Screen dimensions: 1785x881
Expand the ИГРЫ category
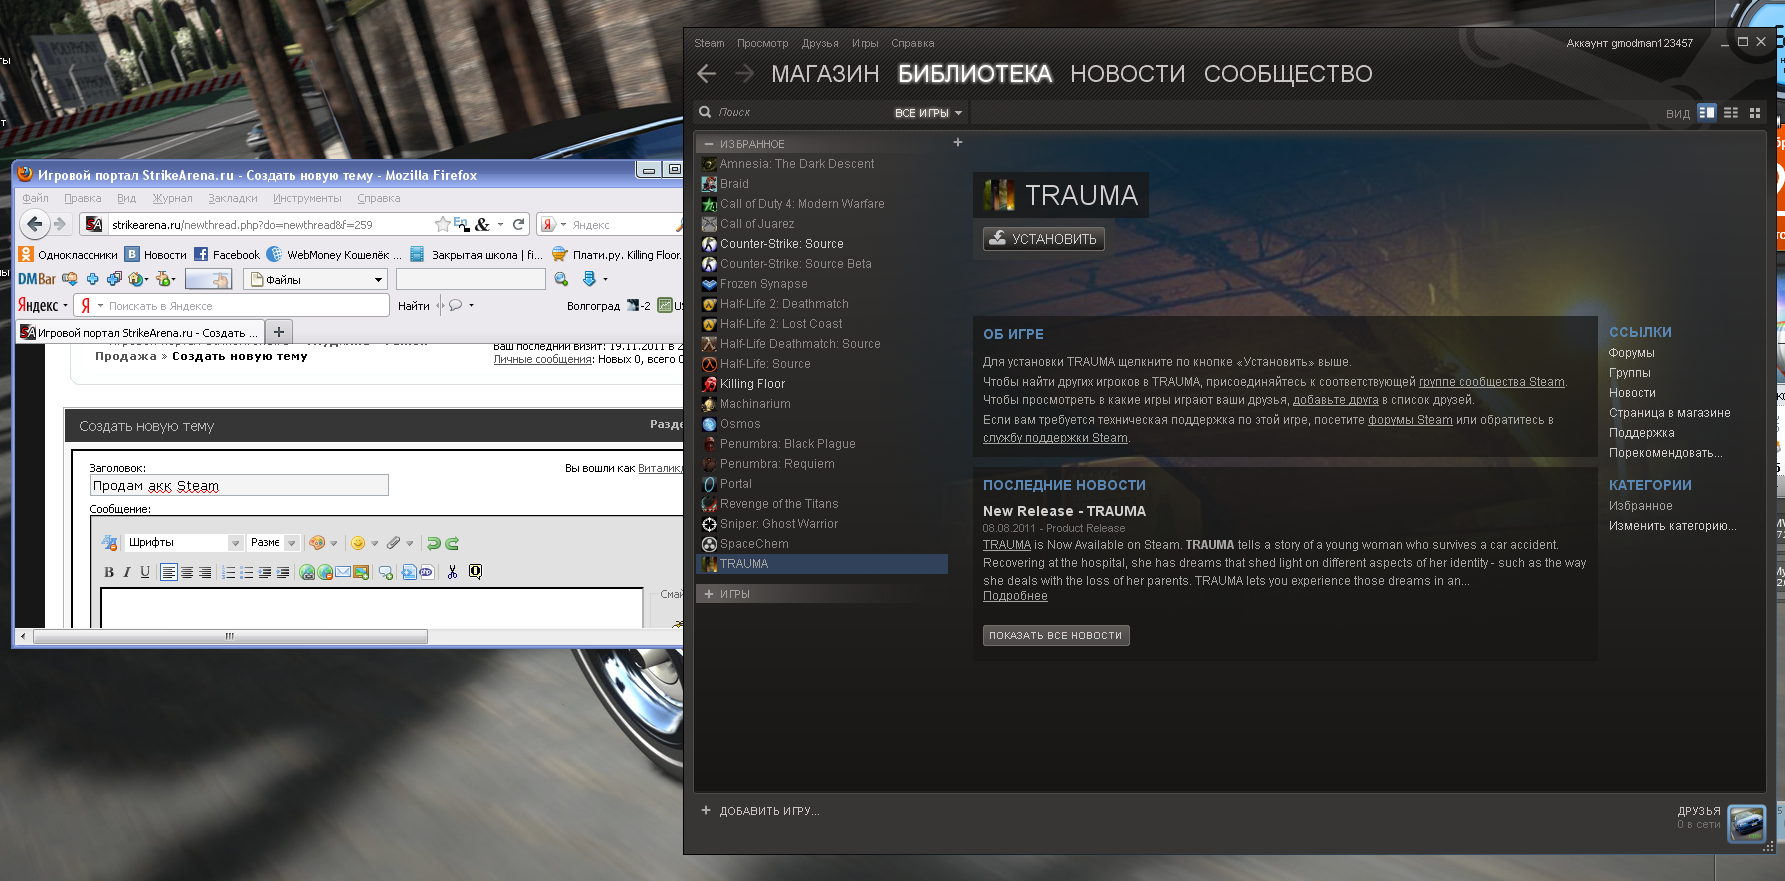click(x=709, y=594)
